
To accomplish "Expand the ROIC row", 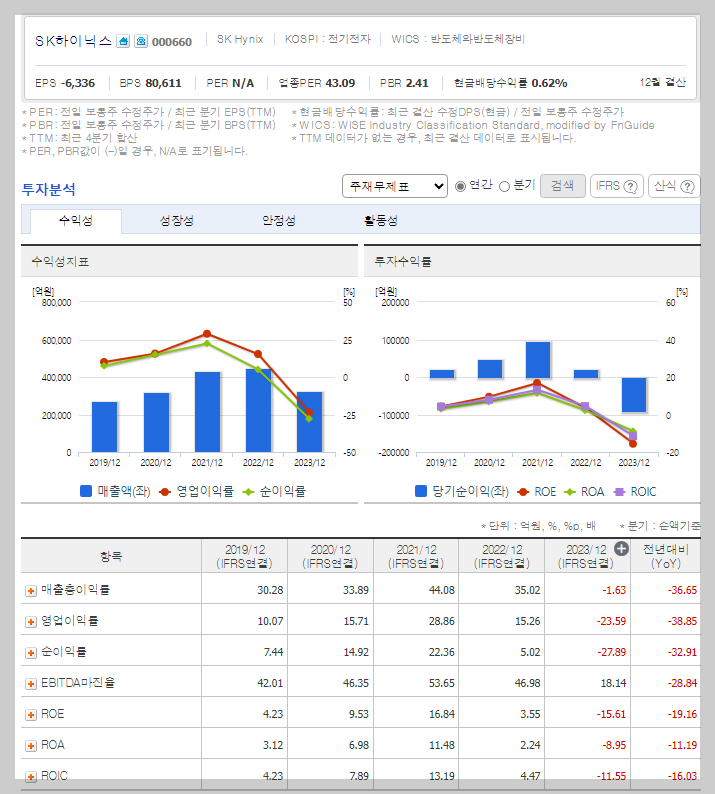I will pyautogui.click(x=31, y=777).
